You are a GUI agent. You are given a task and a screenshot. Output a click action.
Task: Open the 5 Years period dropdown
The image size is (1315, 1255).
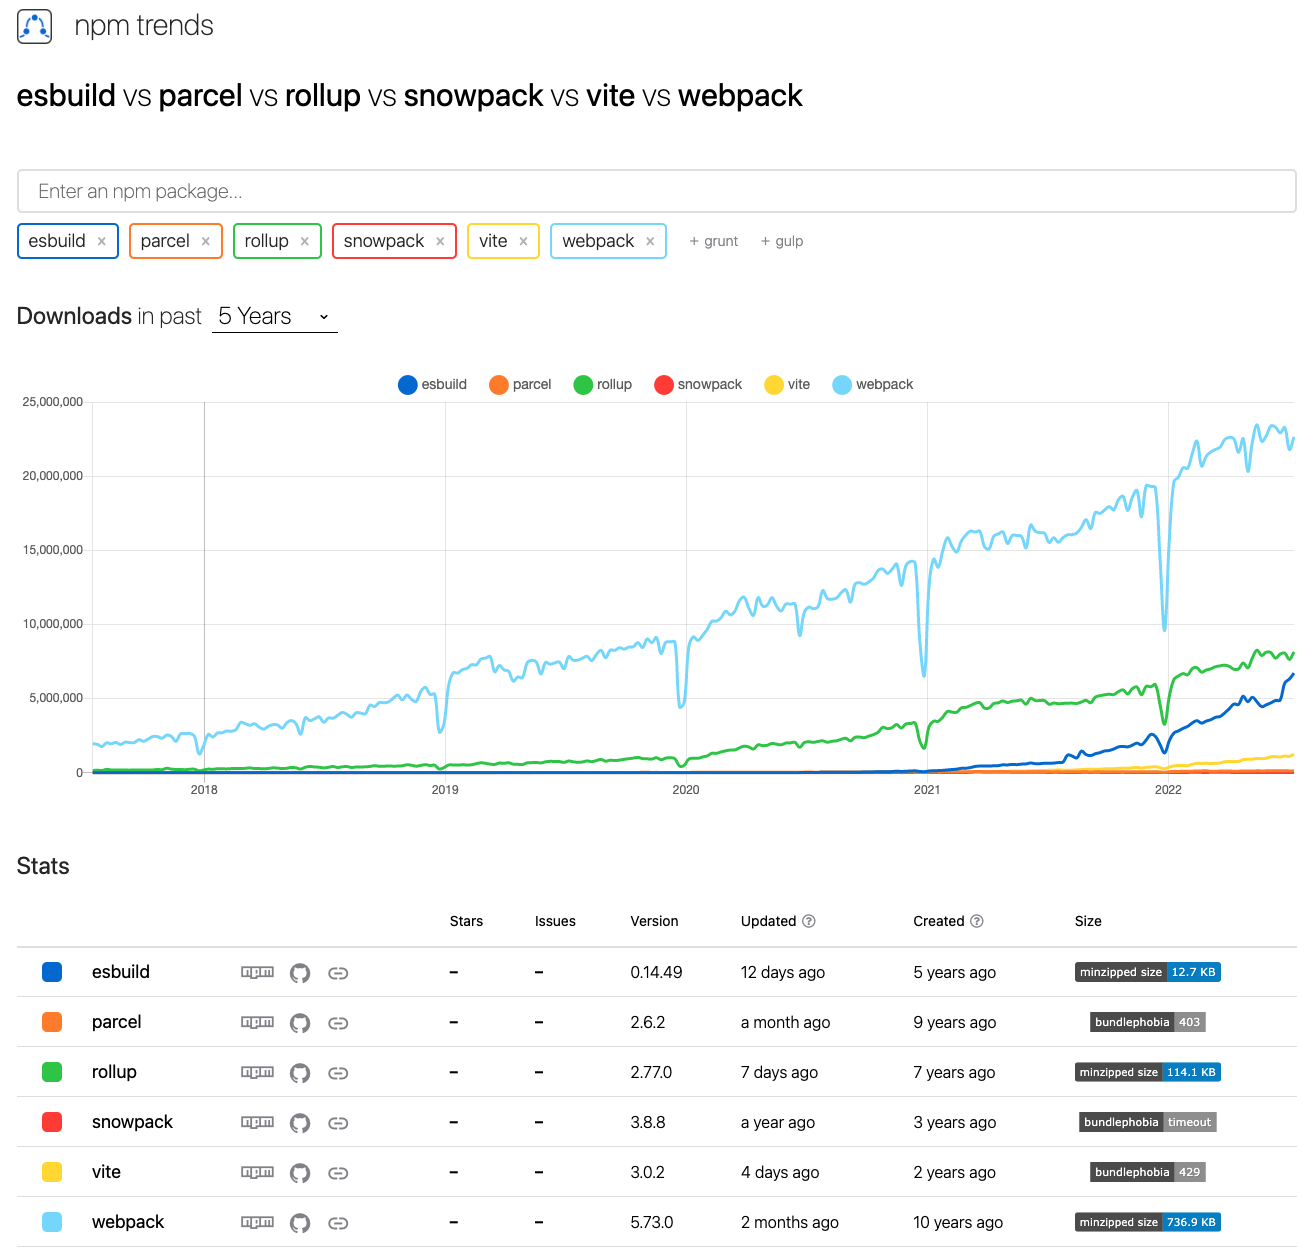275,317
